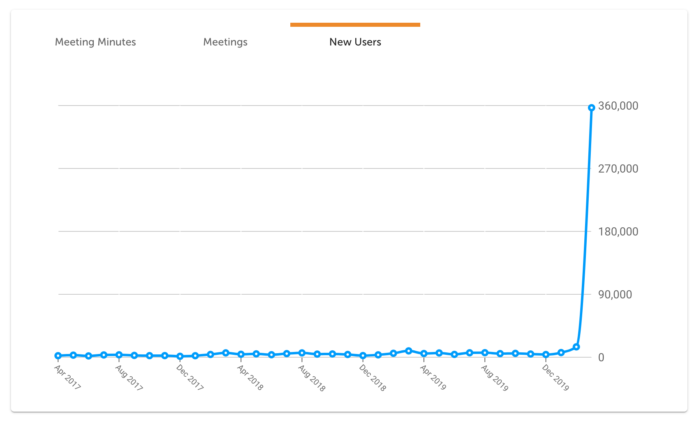This screenshot has width=700, height=423.
Task: Click the orange active-tab indicator bar
Action: [x=355, y=24]
